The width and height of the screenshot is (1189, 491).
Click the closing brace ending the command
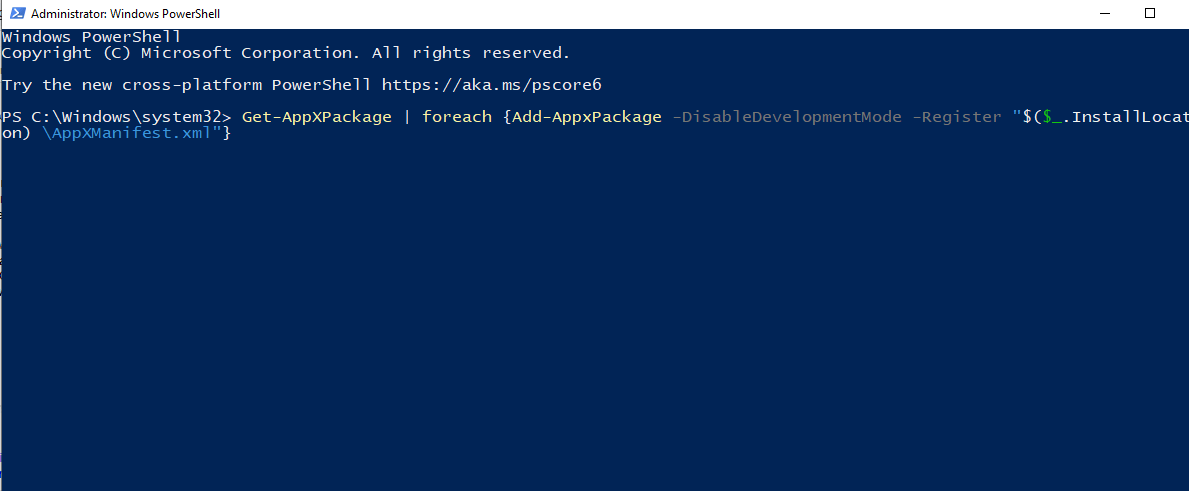(x=227, y=133)
